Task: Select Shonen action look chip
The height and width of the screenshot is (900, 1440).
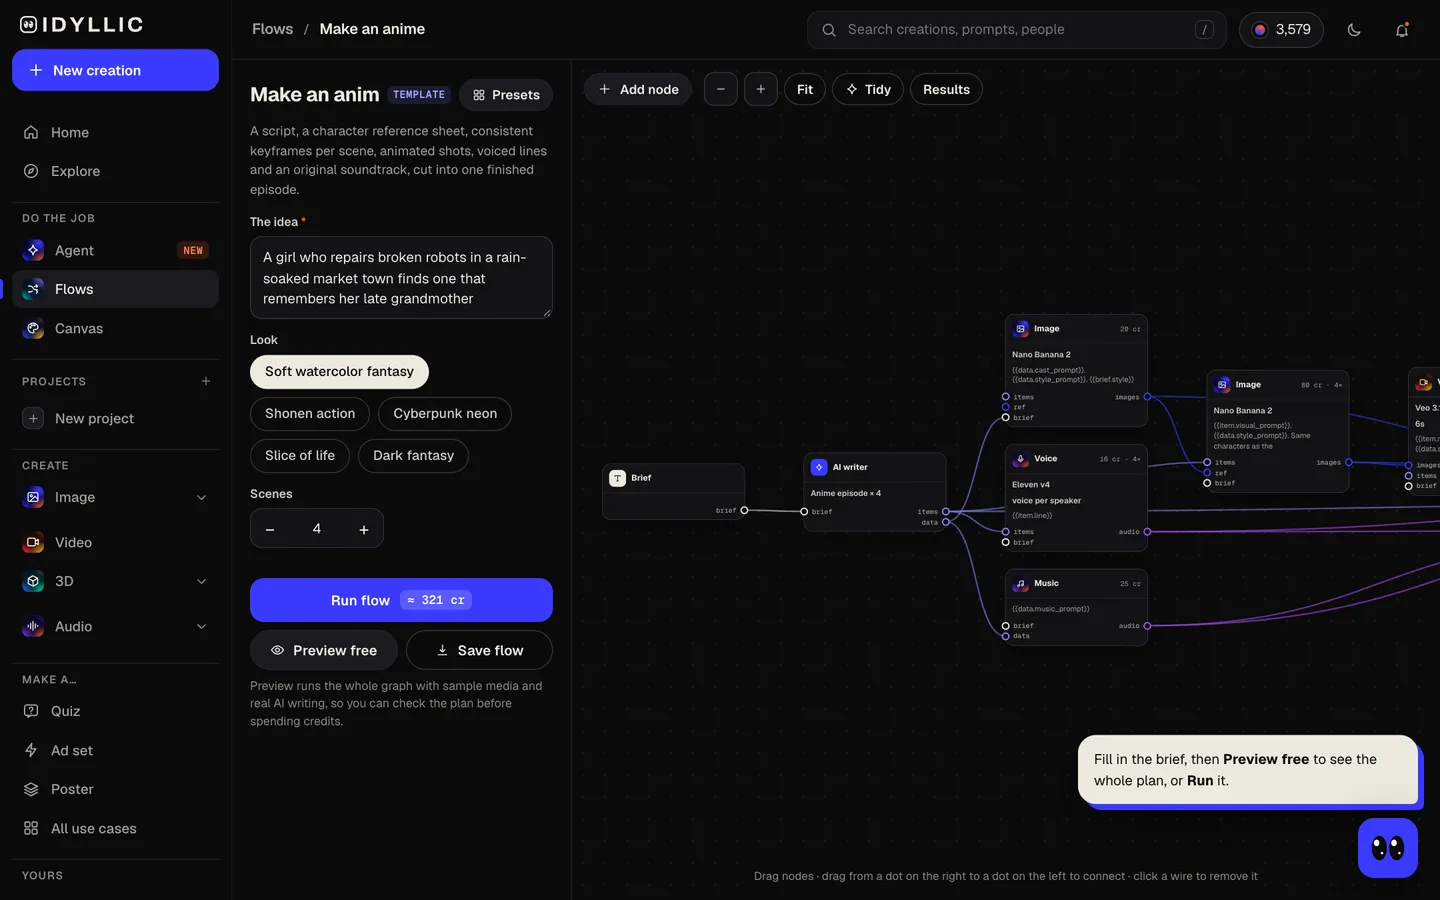Action: (x=310, y=414)
